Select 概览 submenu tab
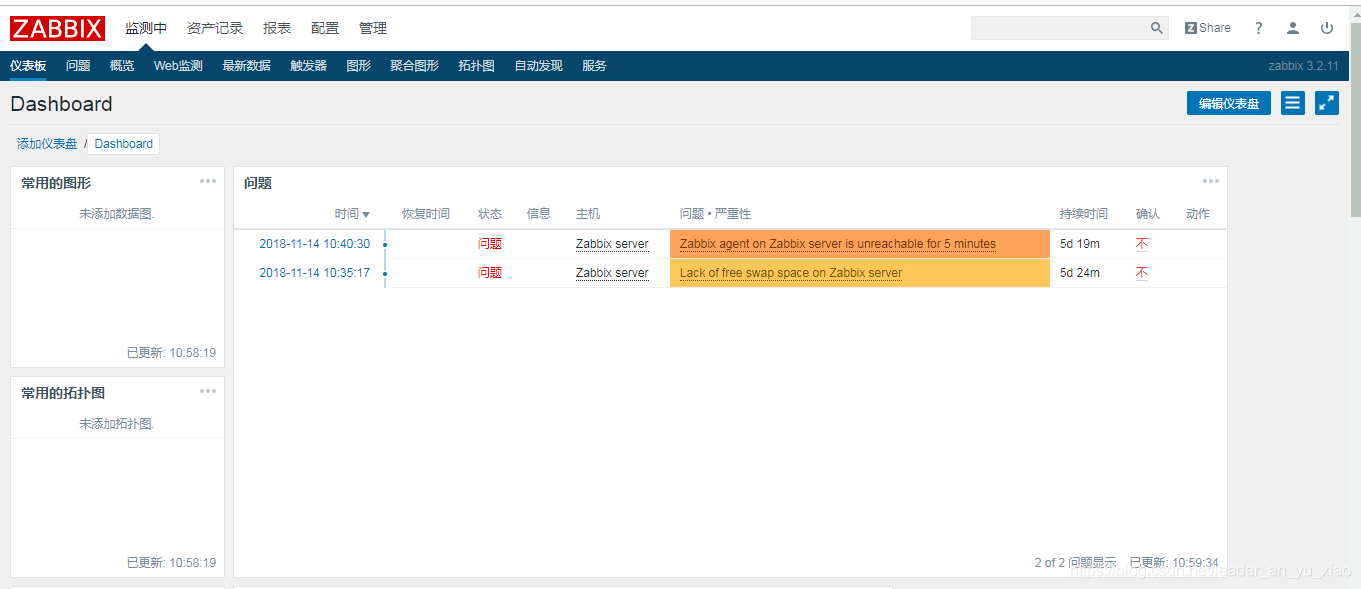This screenshot has height=589, width=1361. 122,66
